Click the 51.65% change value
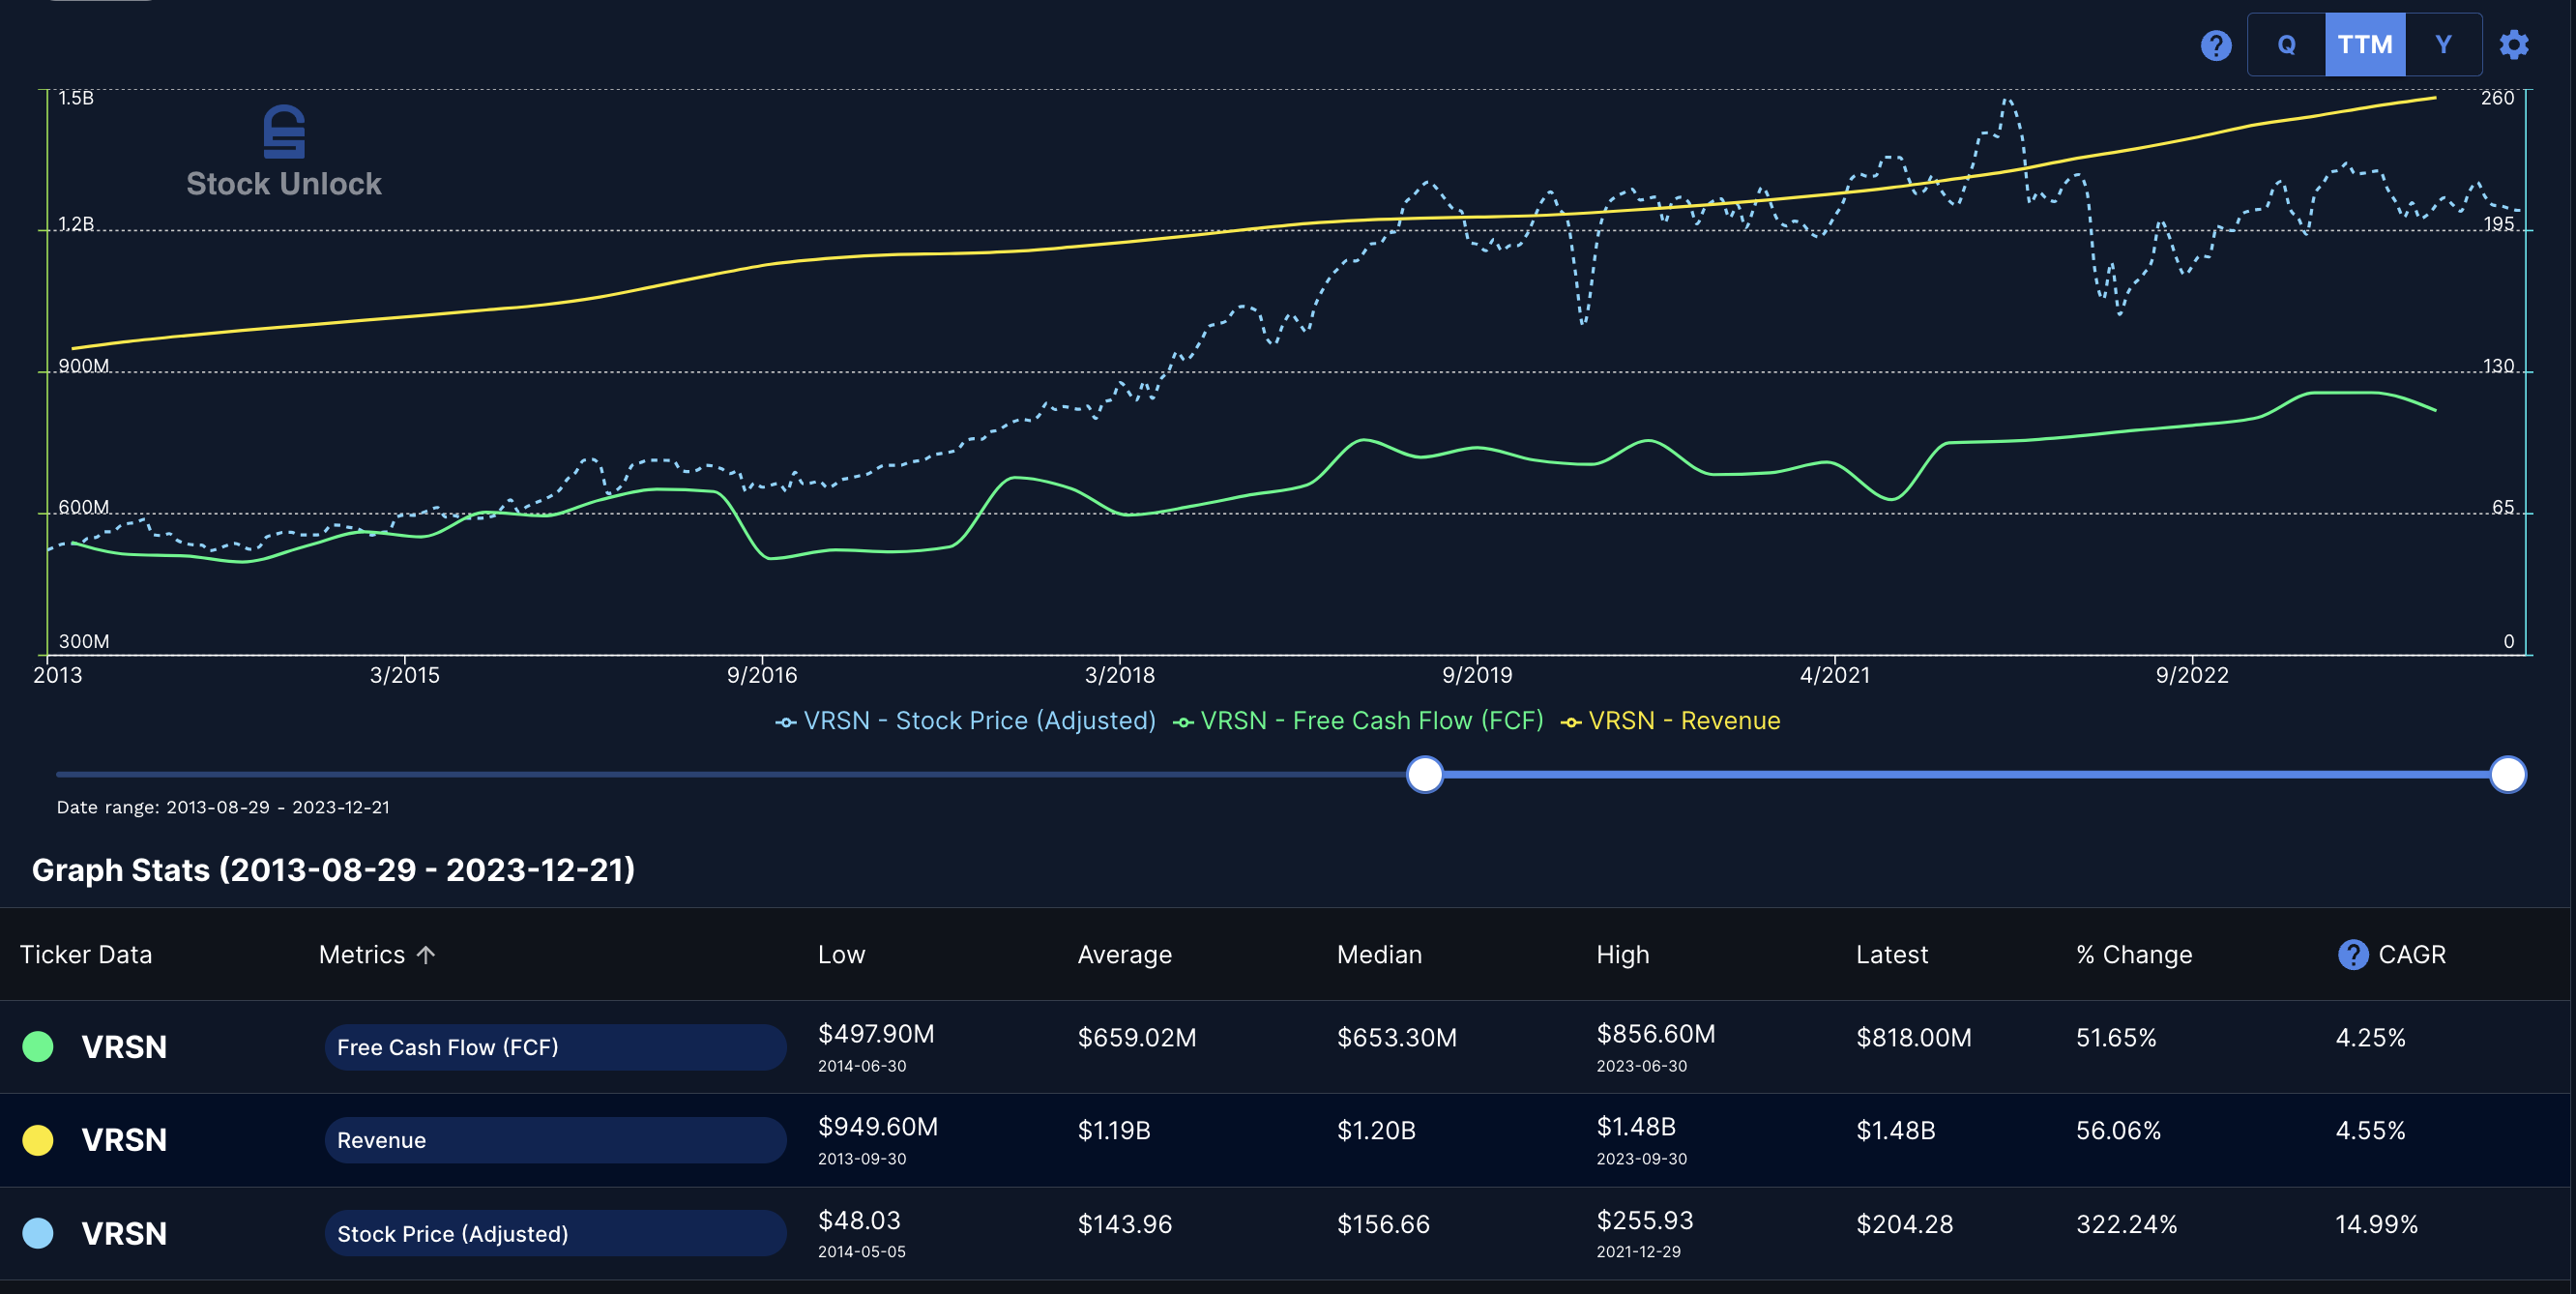Image resolution: width=2576 pixels, height=1294 pixels. [x=2116, y=1038]
